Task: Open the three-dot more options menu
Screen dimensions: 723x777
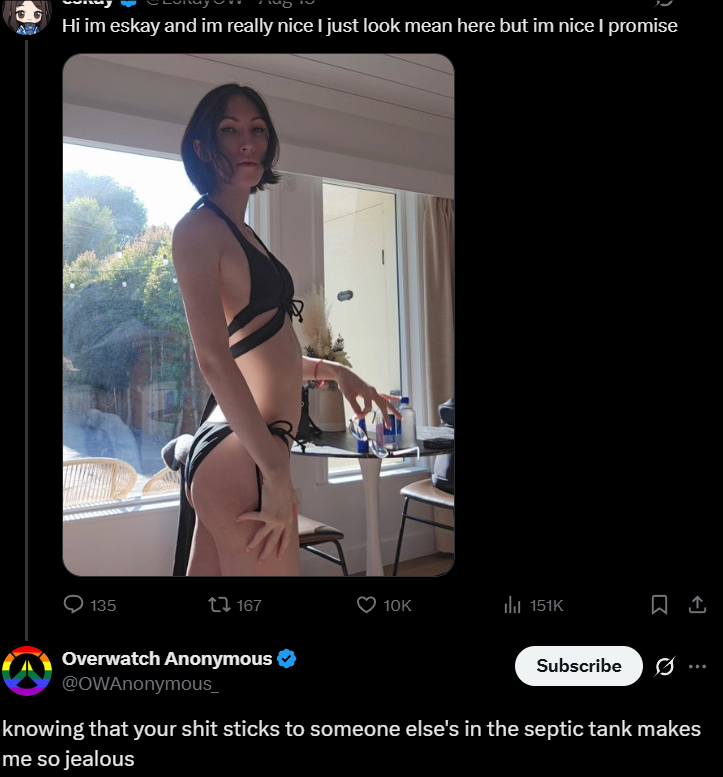Action: [697, 666]
